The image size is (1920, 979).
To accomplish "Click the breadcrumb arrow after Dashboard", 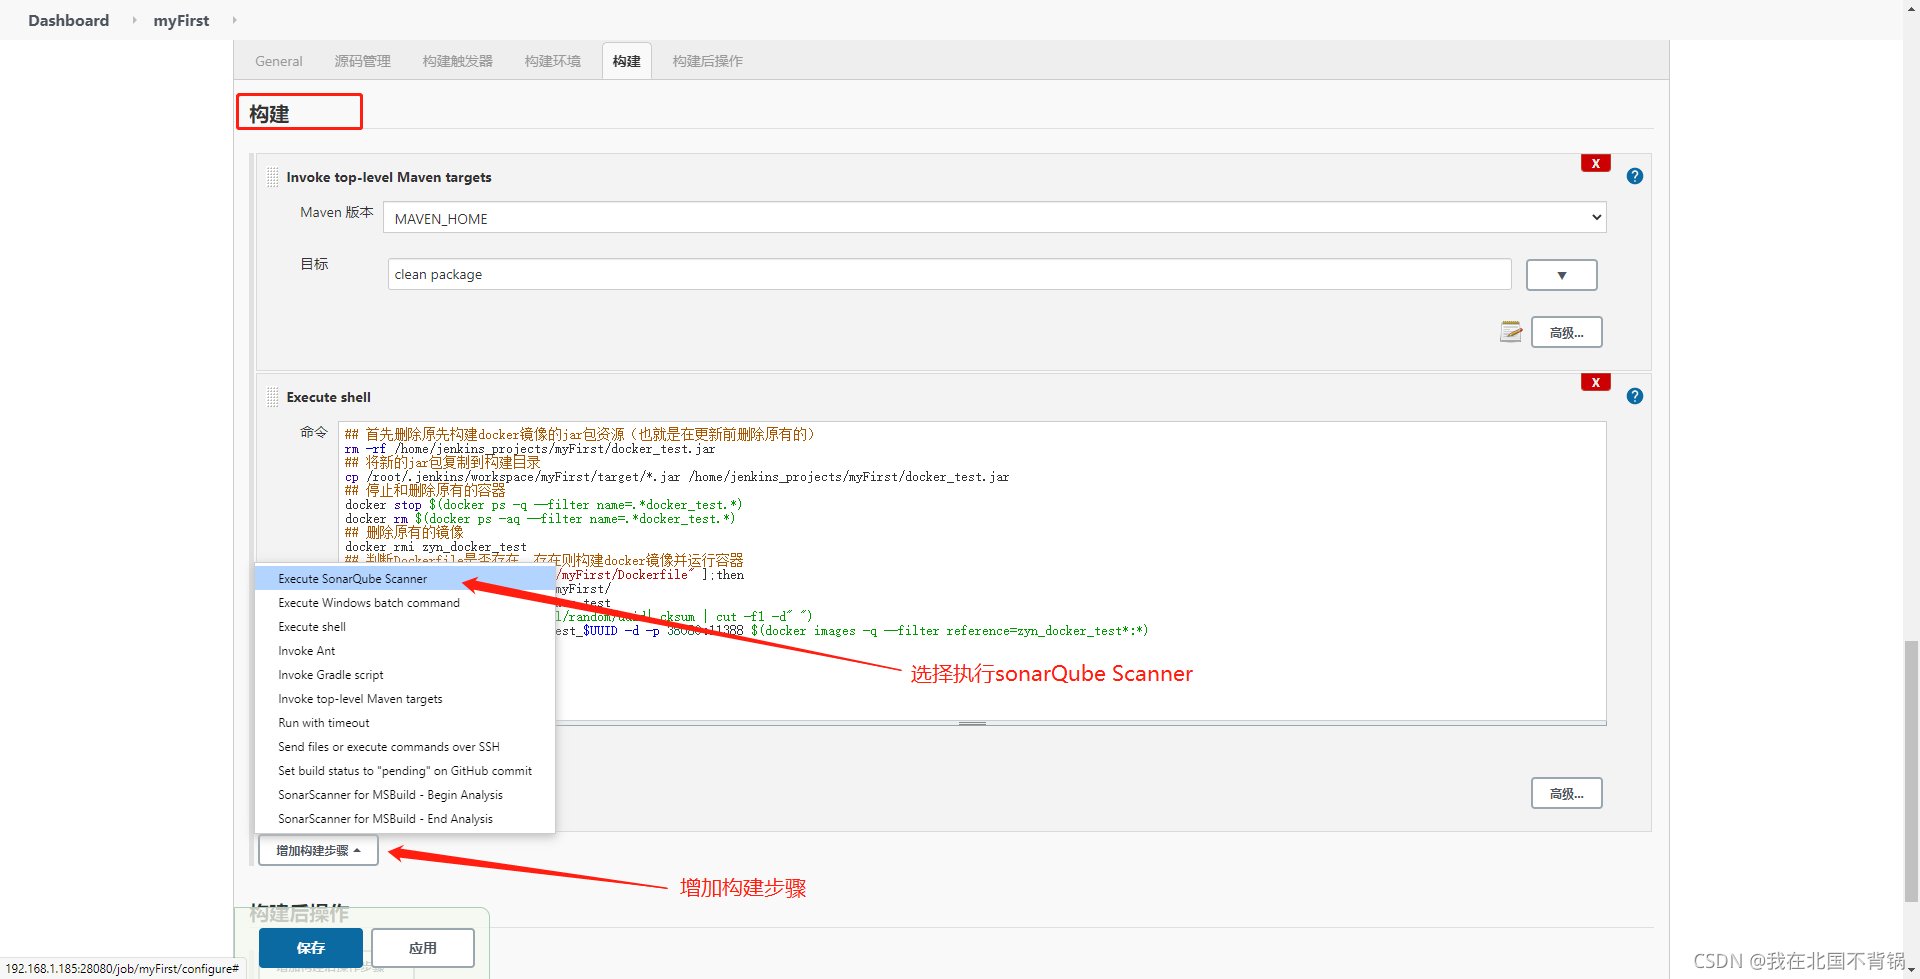I will [134, 20].
